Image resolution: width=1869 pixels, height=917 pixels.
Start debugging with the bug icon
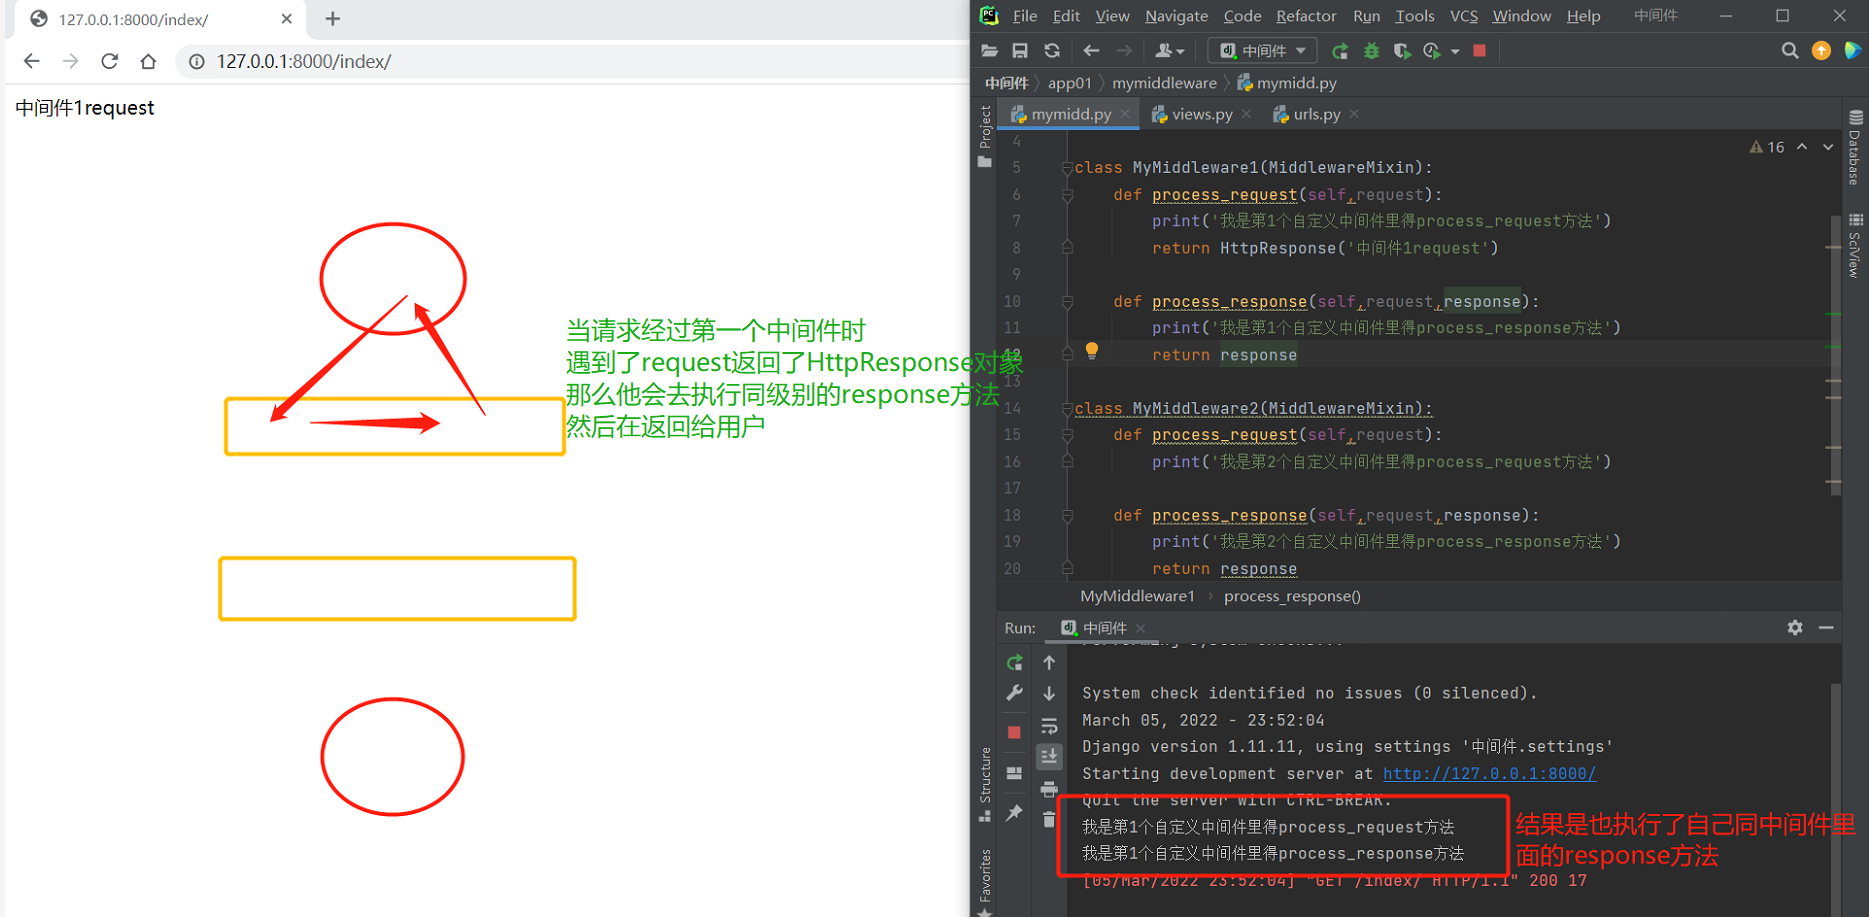[1371, 51]
